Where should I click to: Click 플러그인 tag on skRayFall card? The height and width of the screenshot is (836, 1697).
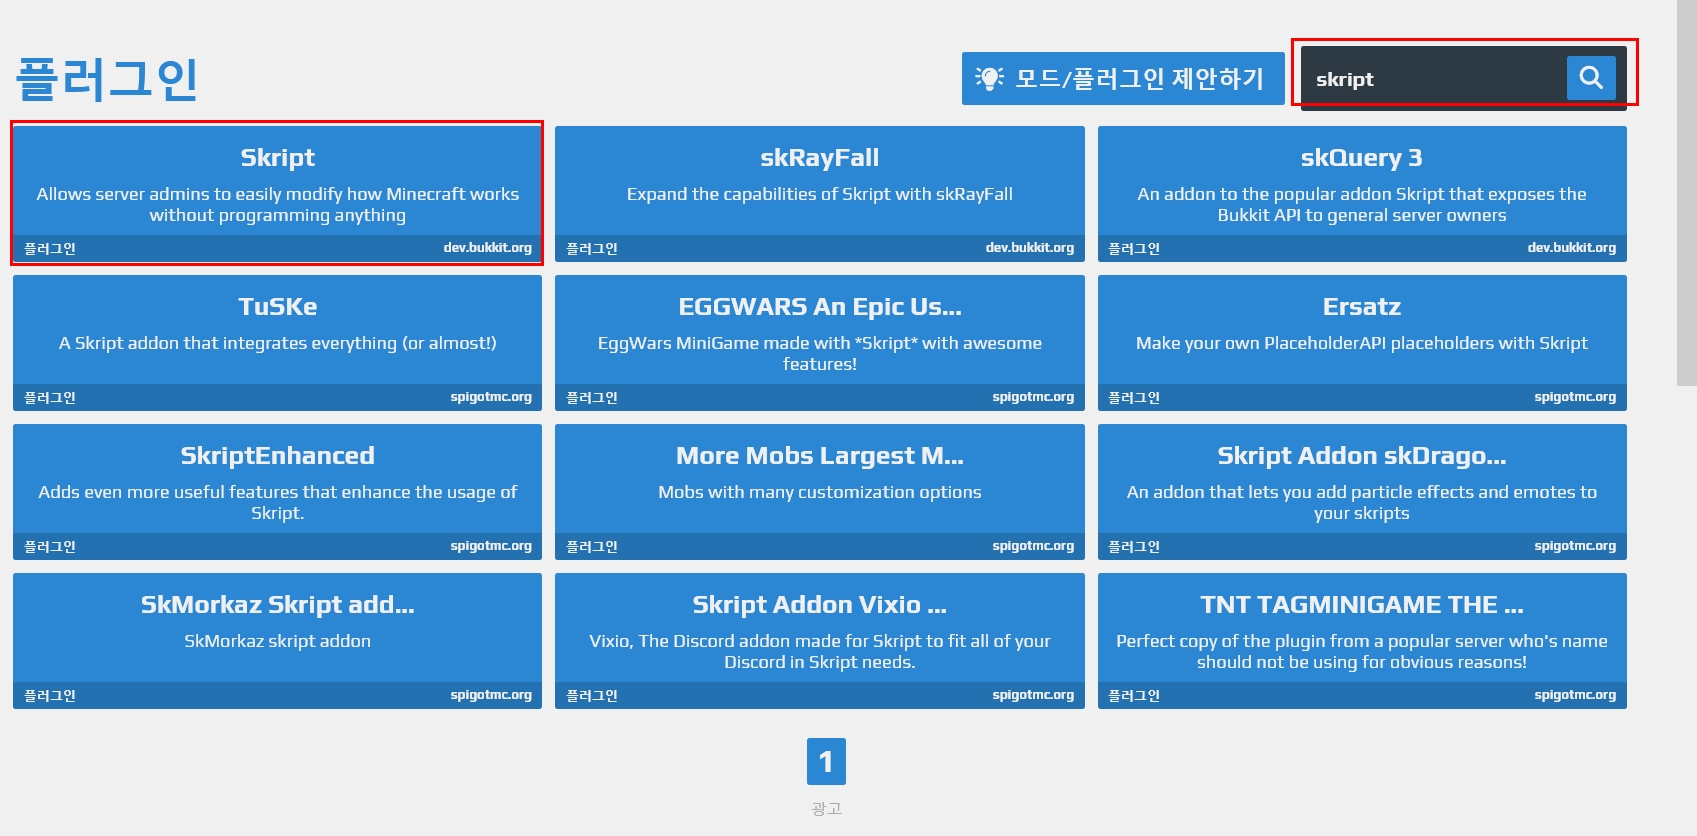point(592,248)
